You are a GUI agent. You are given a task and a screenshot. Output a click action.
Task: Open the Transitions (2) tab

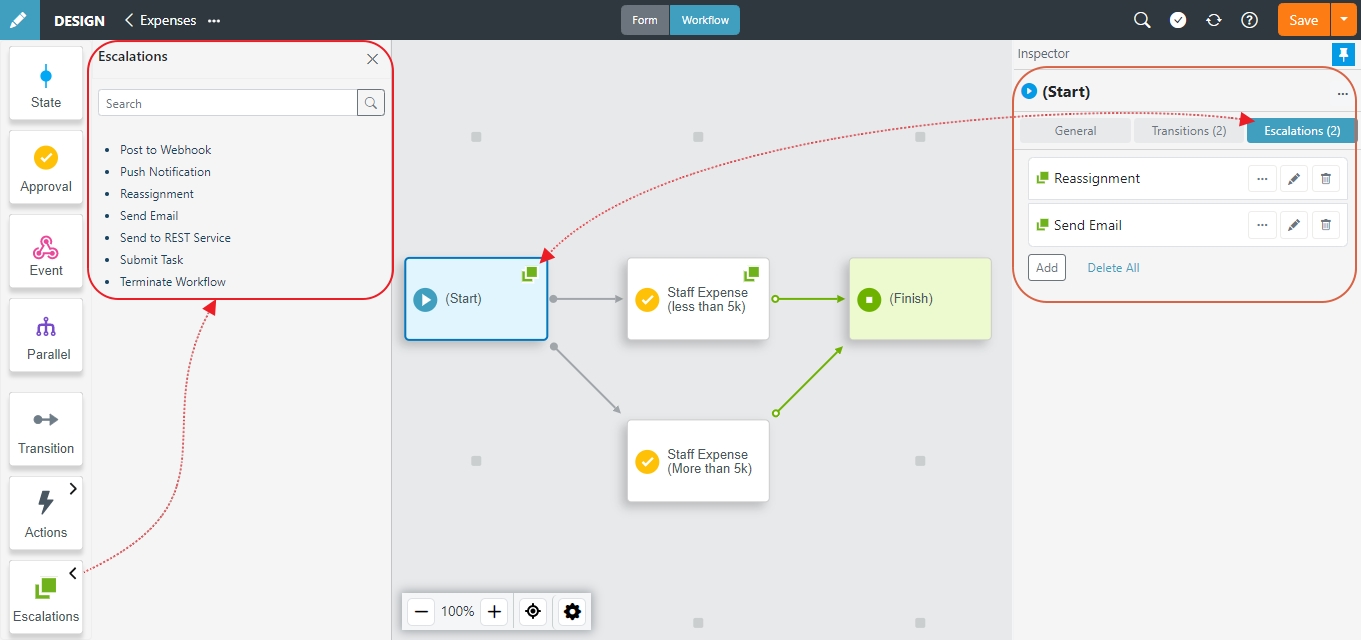click(x=1189, y=131)
